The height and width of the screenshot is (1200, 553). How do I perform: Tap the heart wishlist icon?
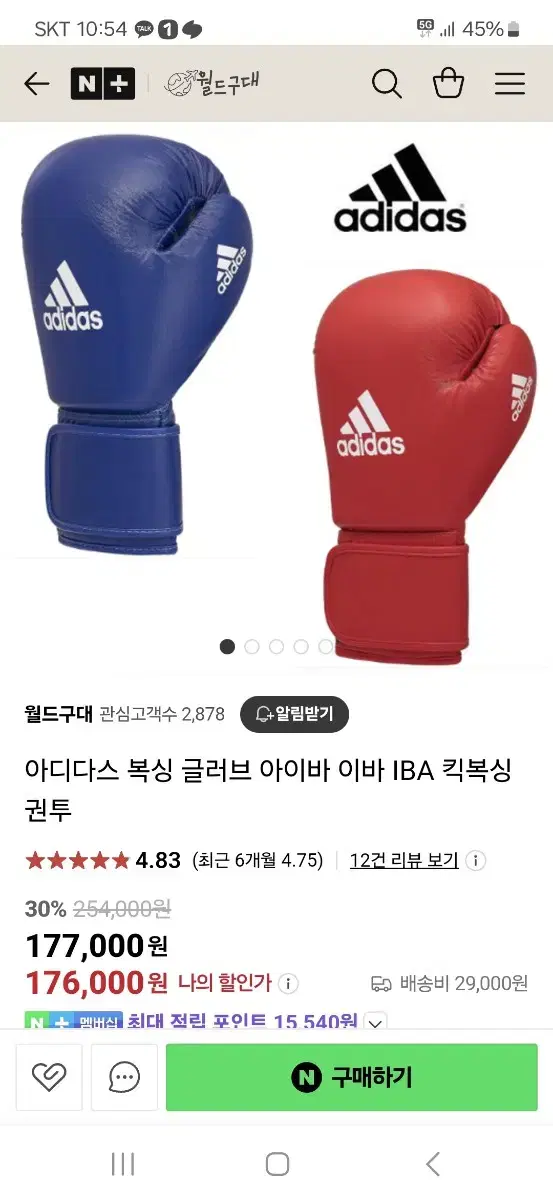49,1077
